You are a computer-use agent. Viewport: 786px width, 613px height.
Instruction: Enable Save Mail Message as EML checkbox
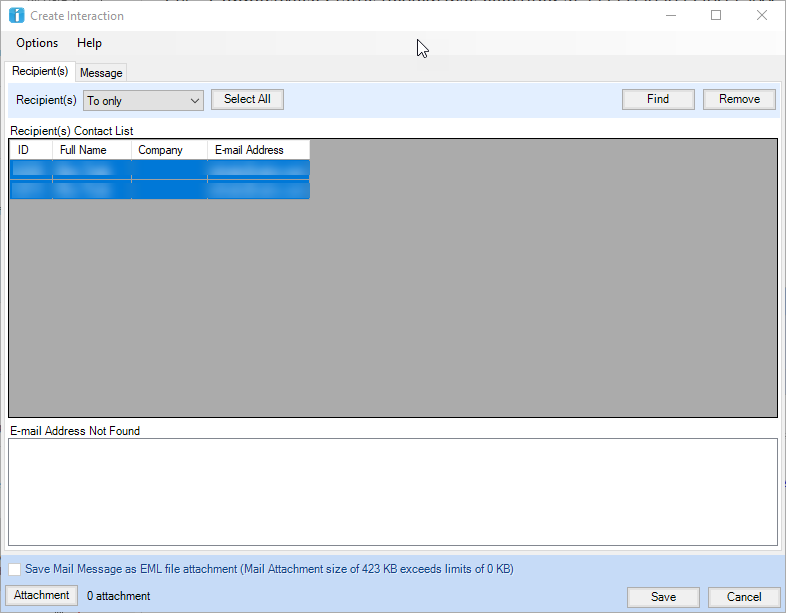coord(14,569)
